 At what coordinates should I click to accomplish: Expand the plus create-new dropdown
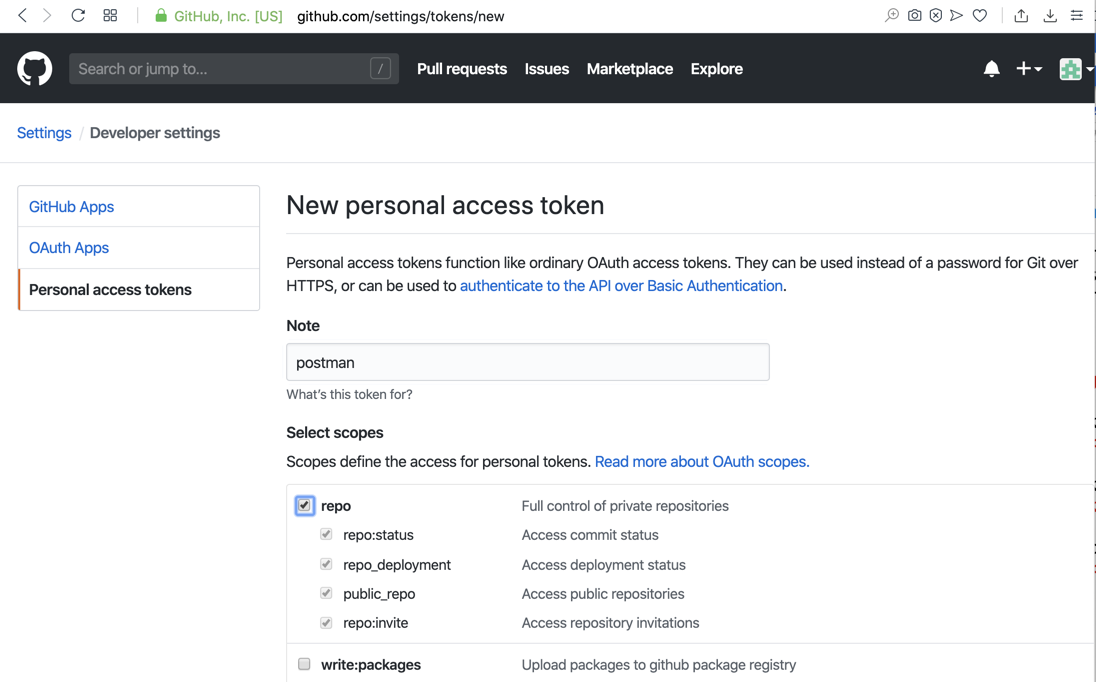pos(1028,69)
